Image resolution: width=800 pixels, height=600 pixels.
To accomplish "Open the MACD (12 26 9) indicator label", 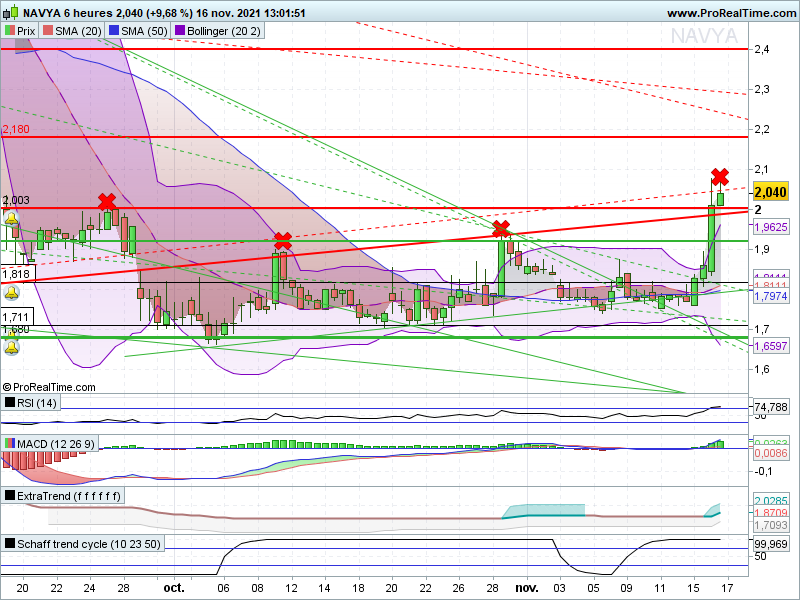I will pos(56,444).
